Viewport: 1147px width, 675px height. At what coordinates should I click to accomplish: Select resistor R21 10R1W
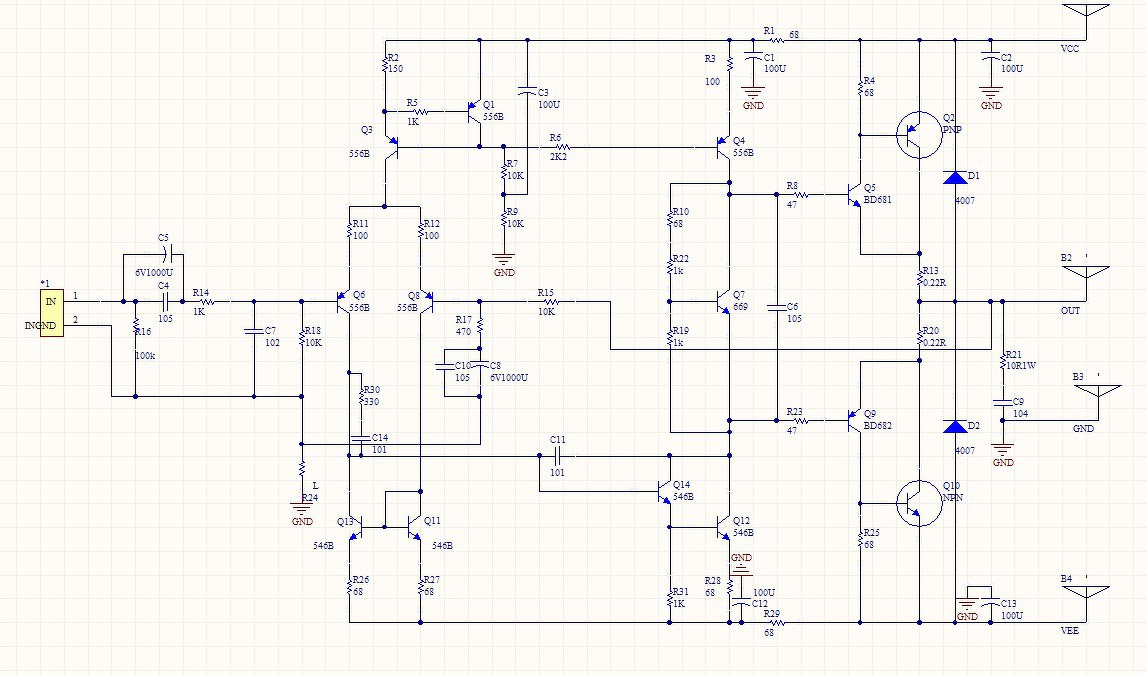(x=1002, y=360)
